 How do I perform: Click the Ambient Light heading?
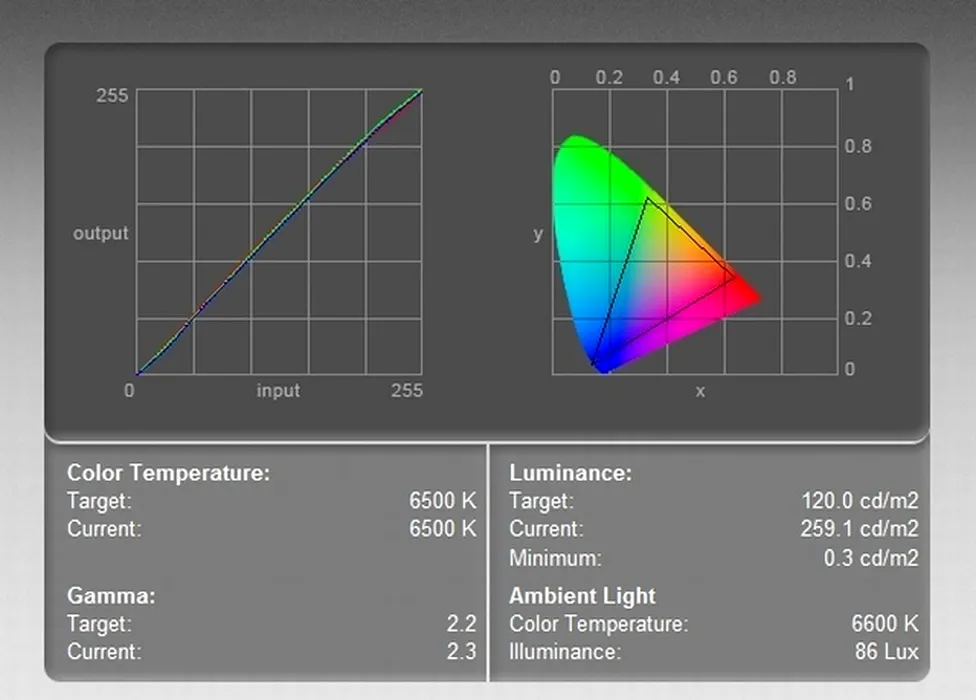click(x=582, y=596)
